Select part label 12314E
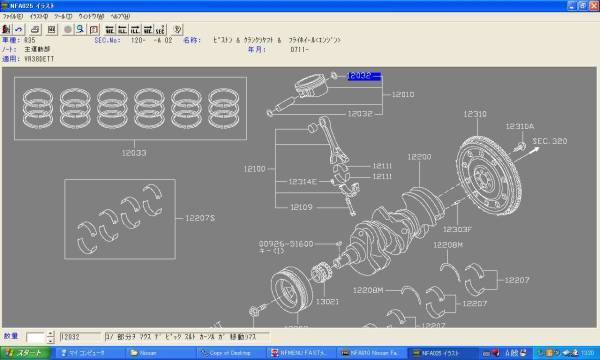Image resolution: width=600 pixels, height=360 pixels. click(303, 182)
